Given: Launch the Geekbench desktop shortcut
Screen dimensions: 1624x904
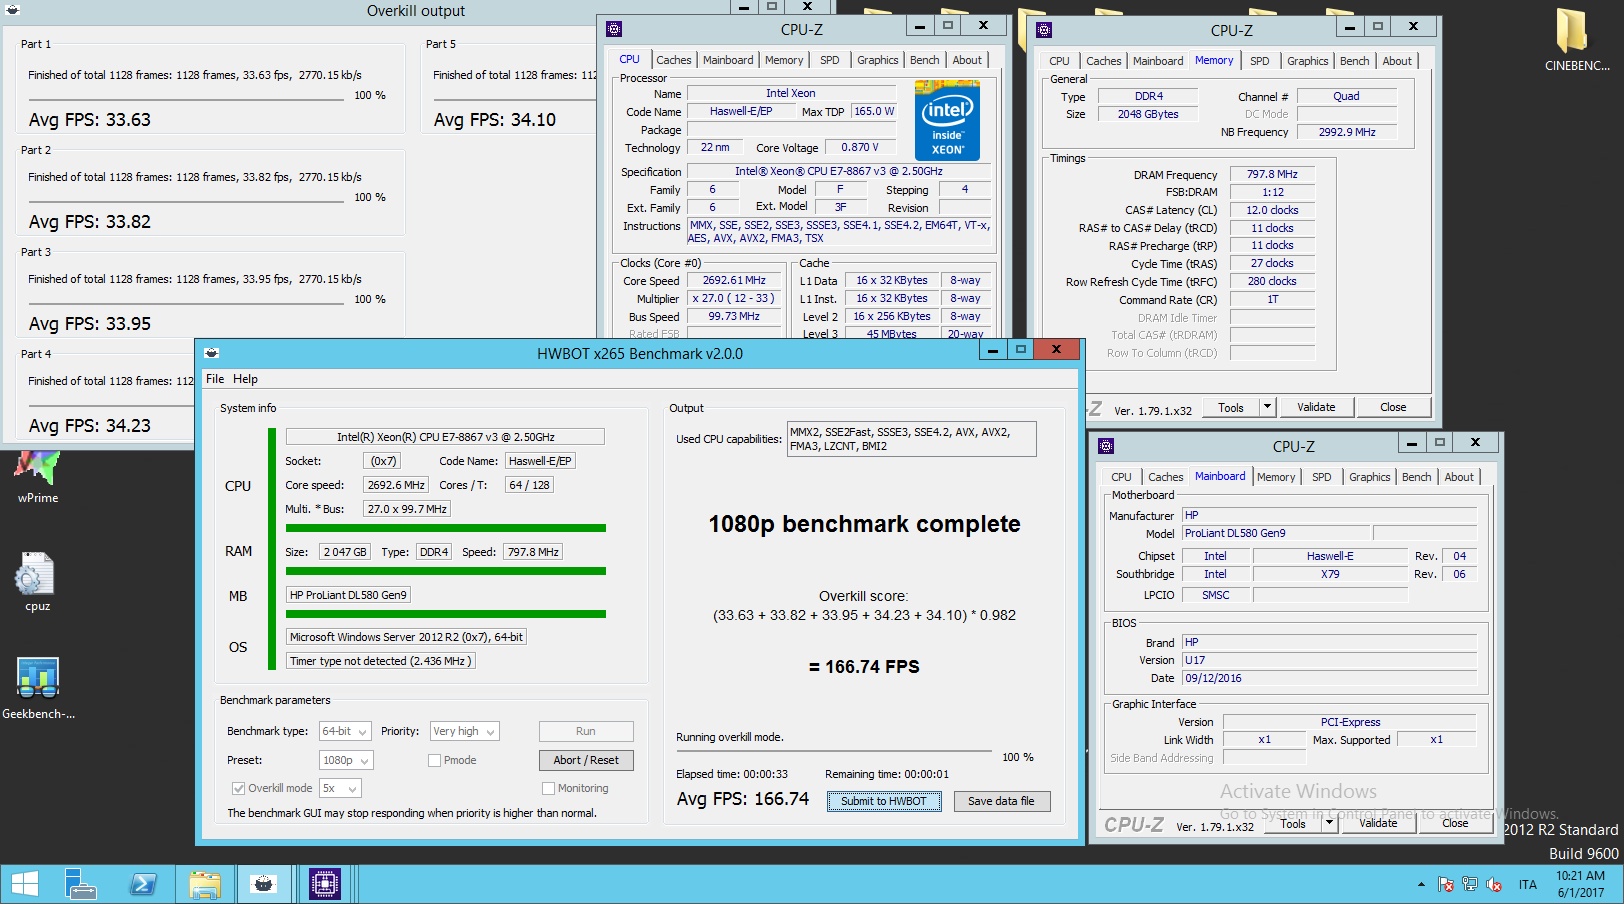Looking at the screenshot, I should (38, 688).
